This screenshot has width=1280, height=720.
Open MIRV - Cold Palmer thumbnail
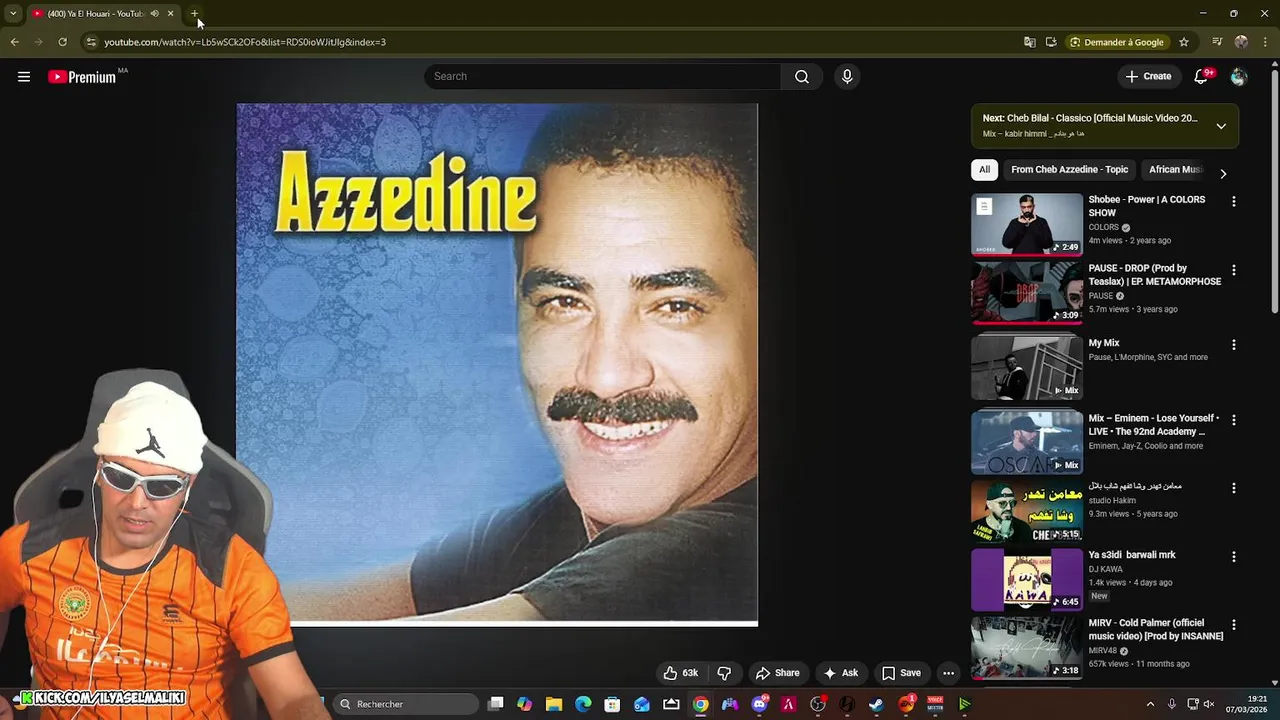point(1027,648)
